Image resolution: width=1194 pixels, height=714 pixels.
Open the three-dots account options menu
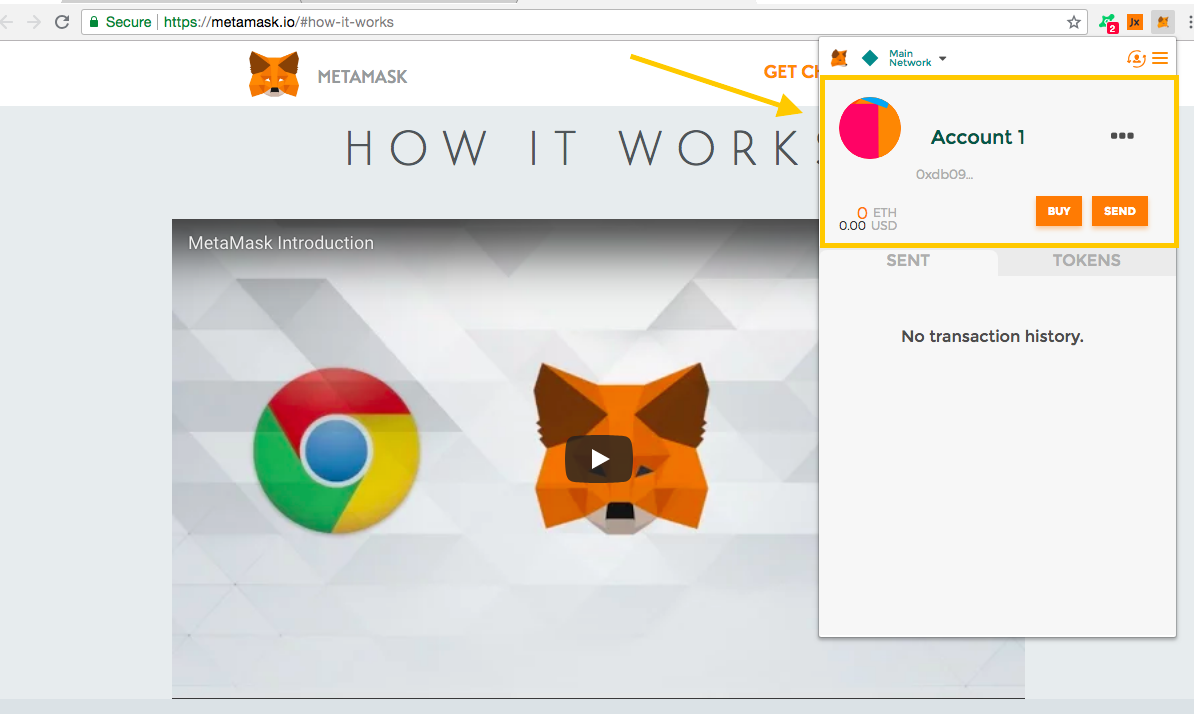click(1122, 135)
